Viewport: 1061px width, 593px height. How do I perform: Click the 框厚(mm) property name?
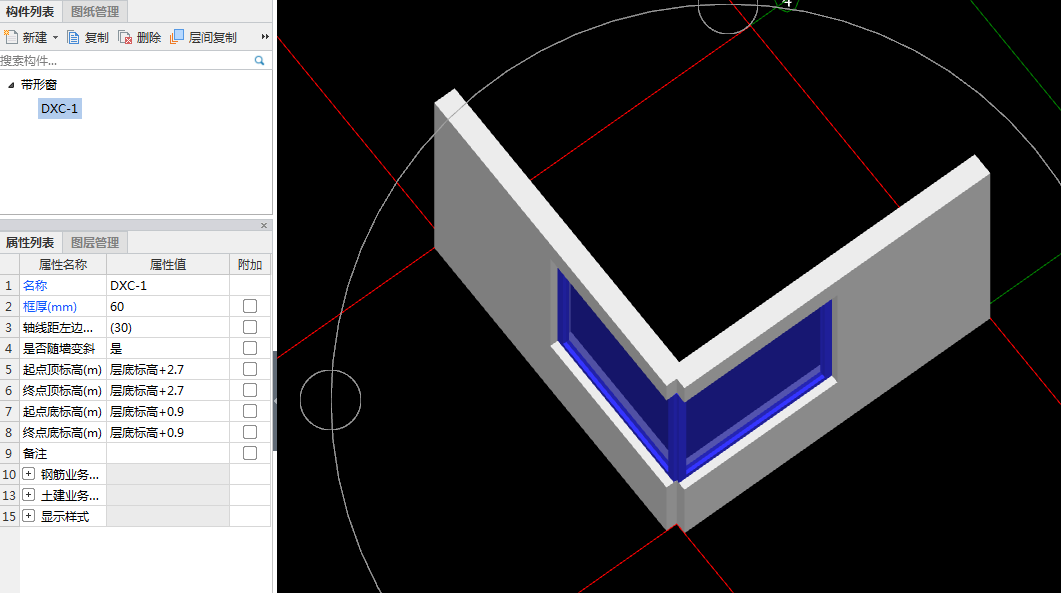click(x=50, y=307)
